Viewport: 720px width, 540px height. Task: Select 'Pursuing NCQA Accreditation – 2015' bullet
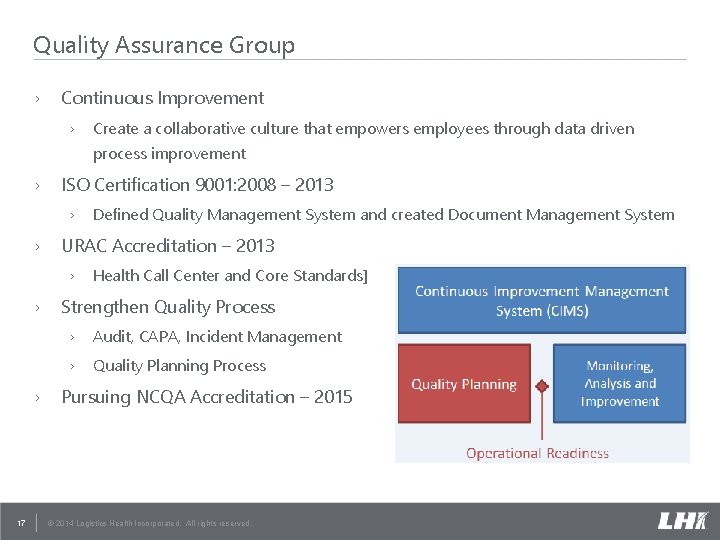[x=207, y=397]
